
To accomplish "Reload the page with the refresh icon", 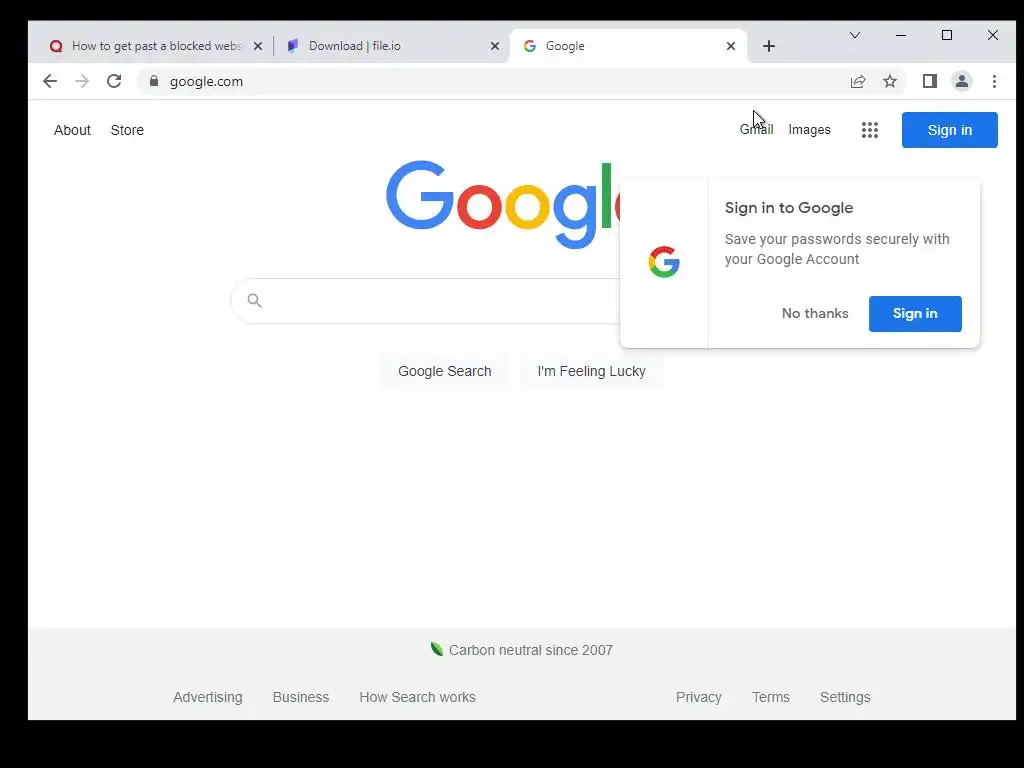I will (114, 82).
